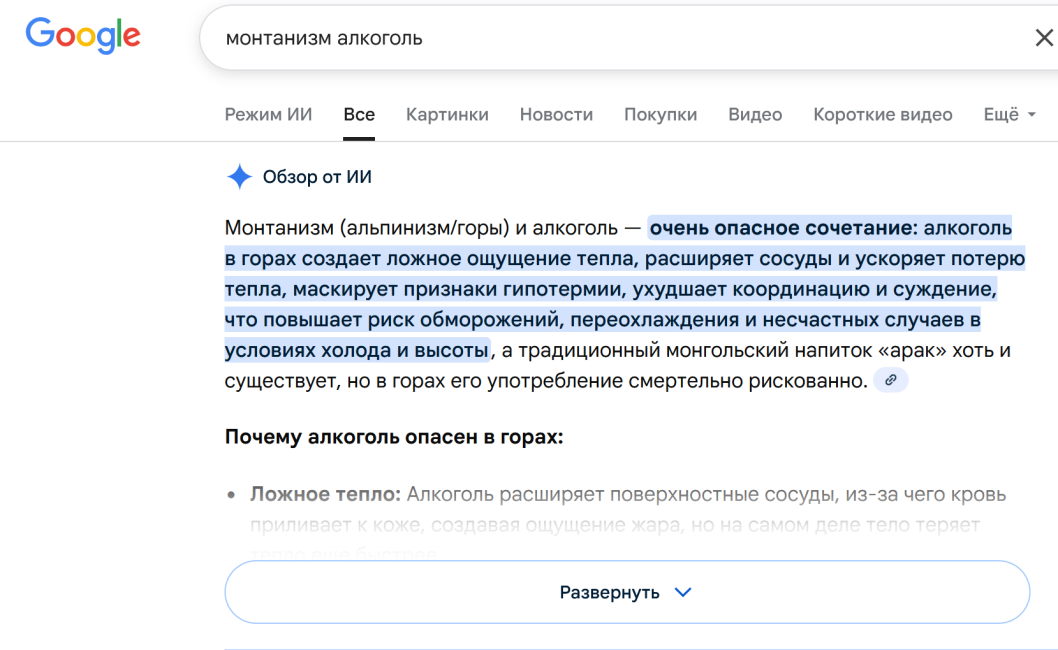The width and height of the screenshot is (1058, 650).
Task: Click the chevron inside the Развернуть button
Action: [x=683, y=591]
